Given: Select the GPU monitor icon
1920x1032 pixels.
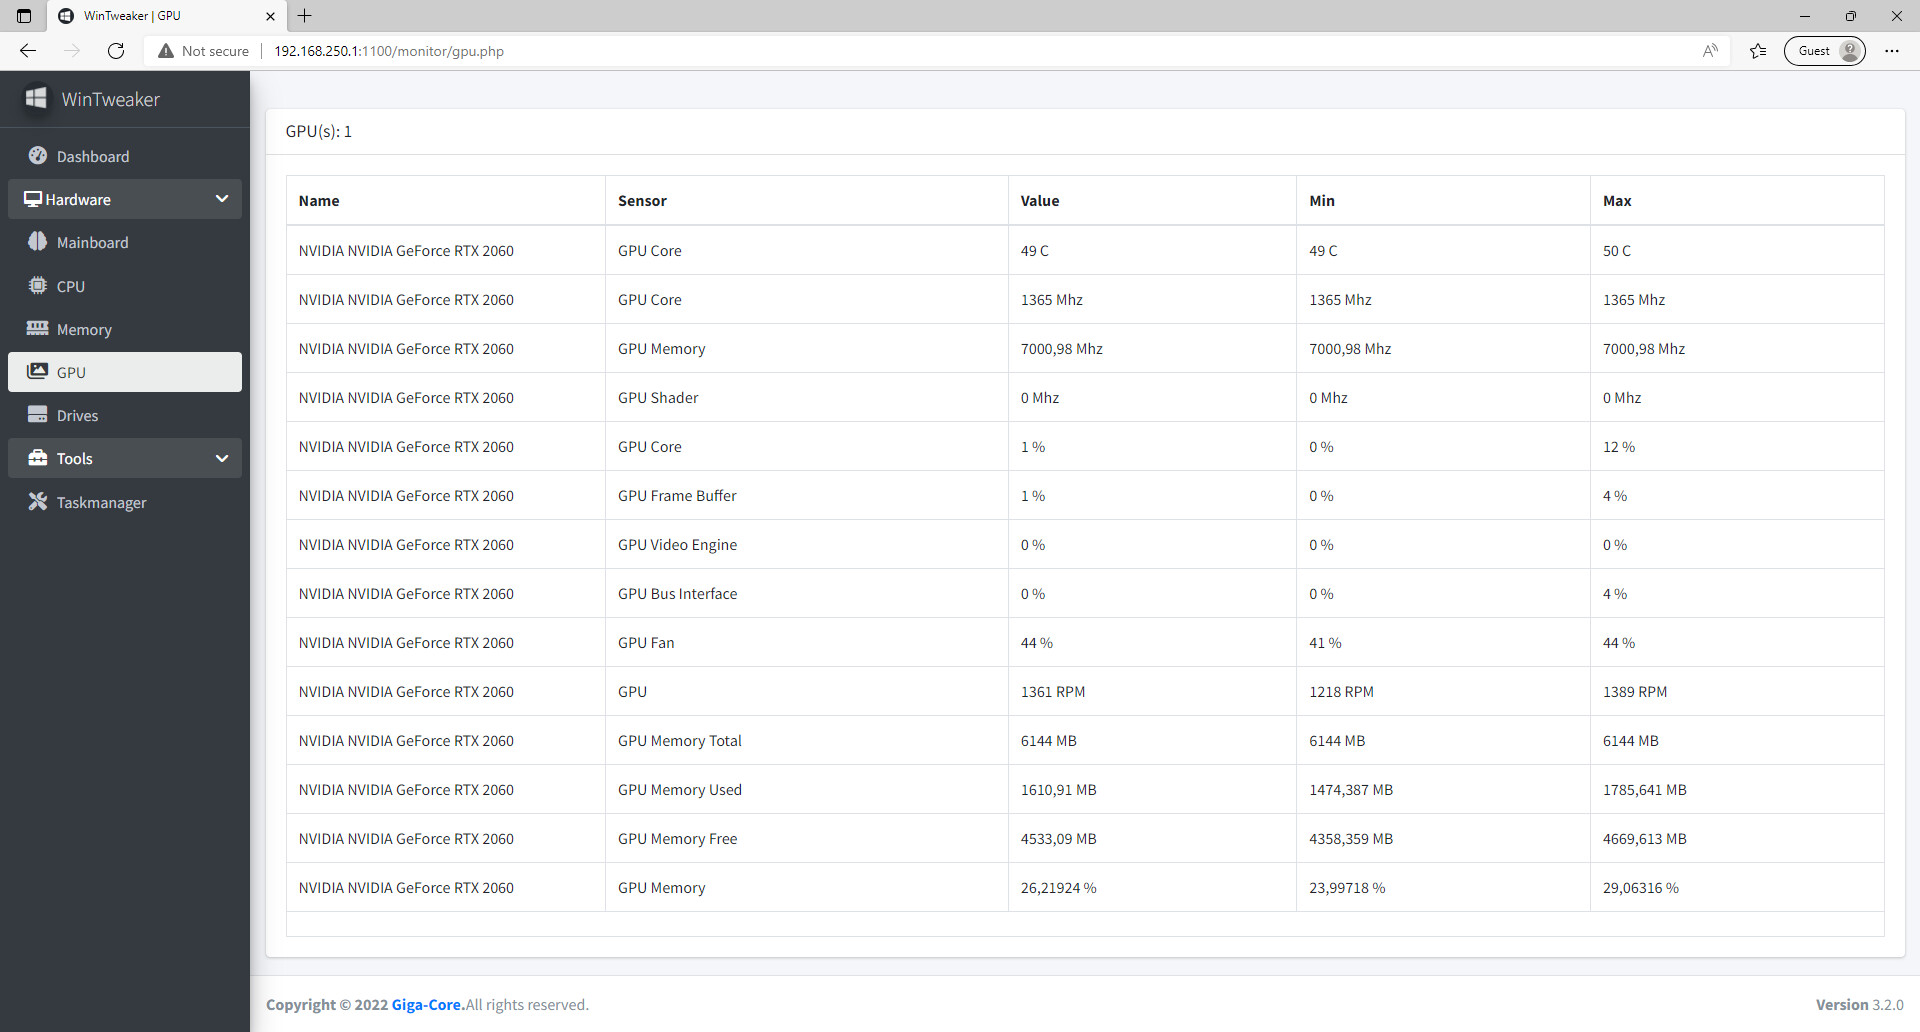Looking at the screenshot, I should [37, 371].
